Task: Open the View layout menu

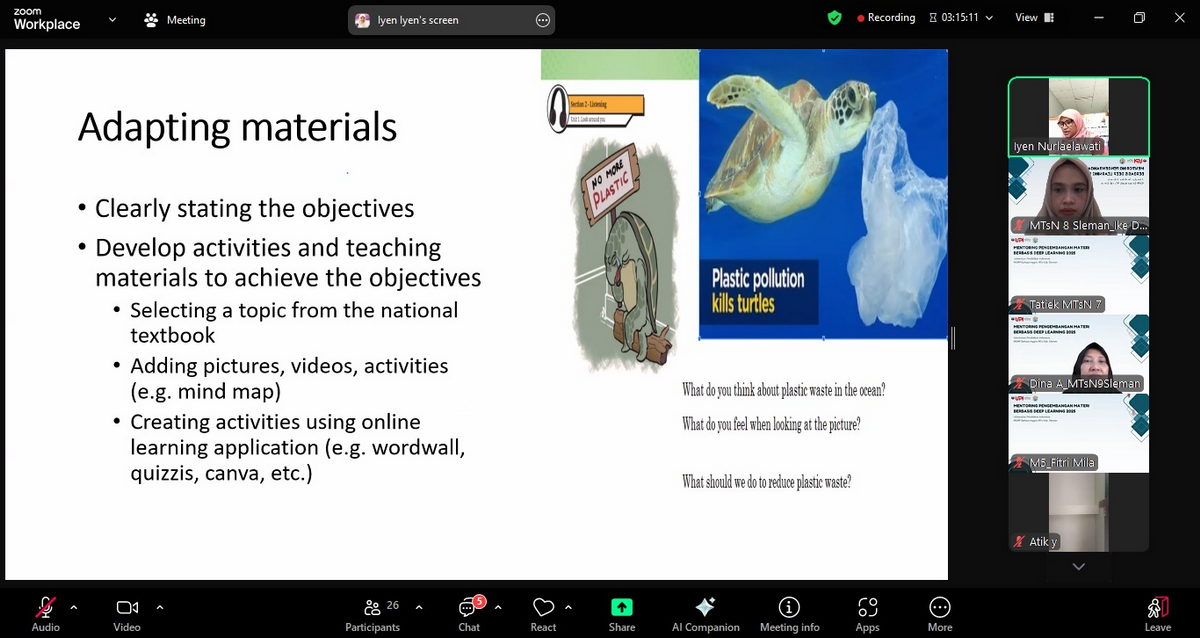Action: pyautogui.click(x=1032, y=18)
